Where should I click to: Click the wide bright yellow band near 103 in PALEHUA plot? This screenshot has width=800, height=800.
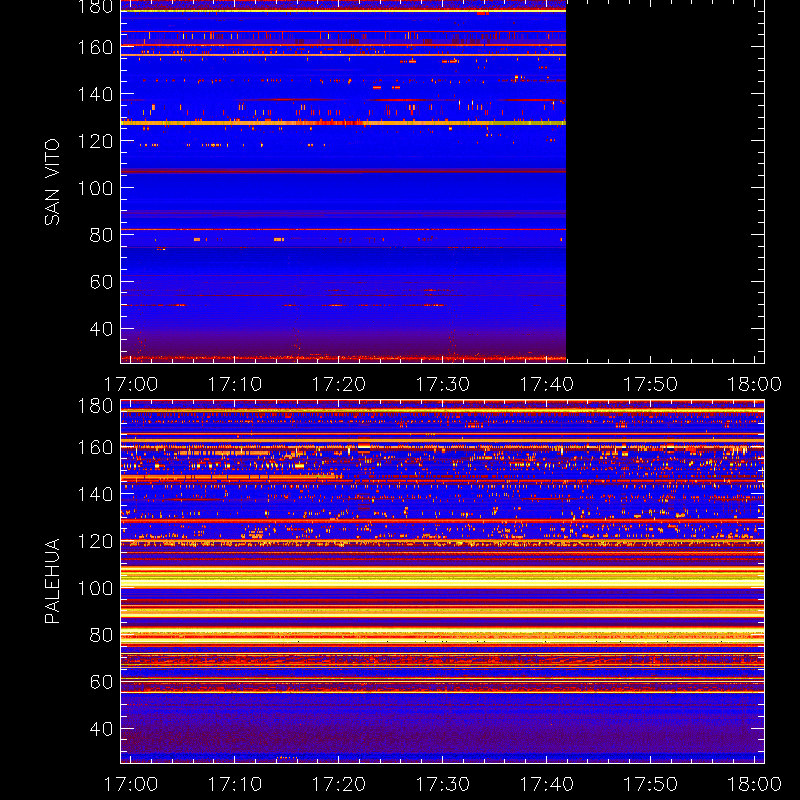442,581
